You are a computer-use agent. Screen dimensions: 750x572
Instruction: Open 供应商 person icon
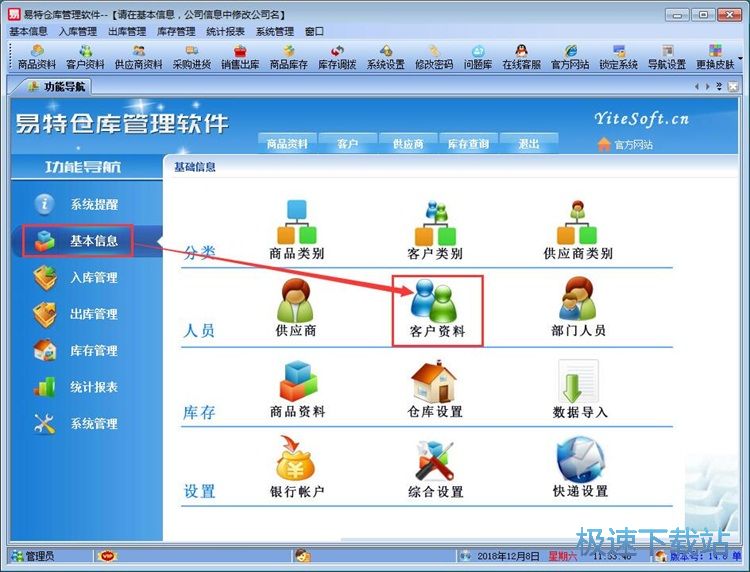[296, 308]
